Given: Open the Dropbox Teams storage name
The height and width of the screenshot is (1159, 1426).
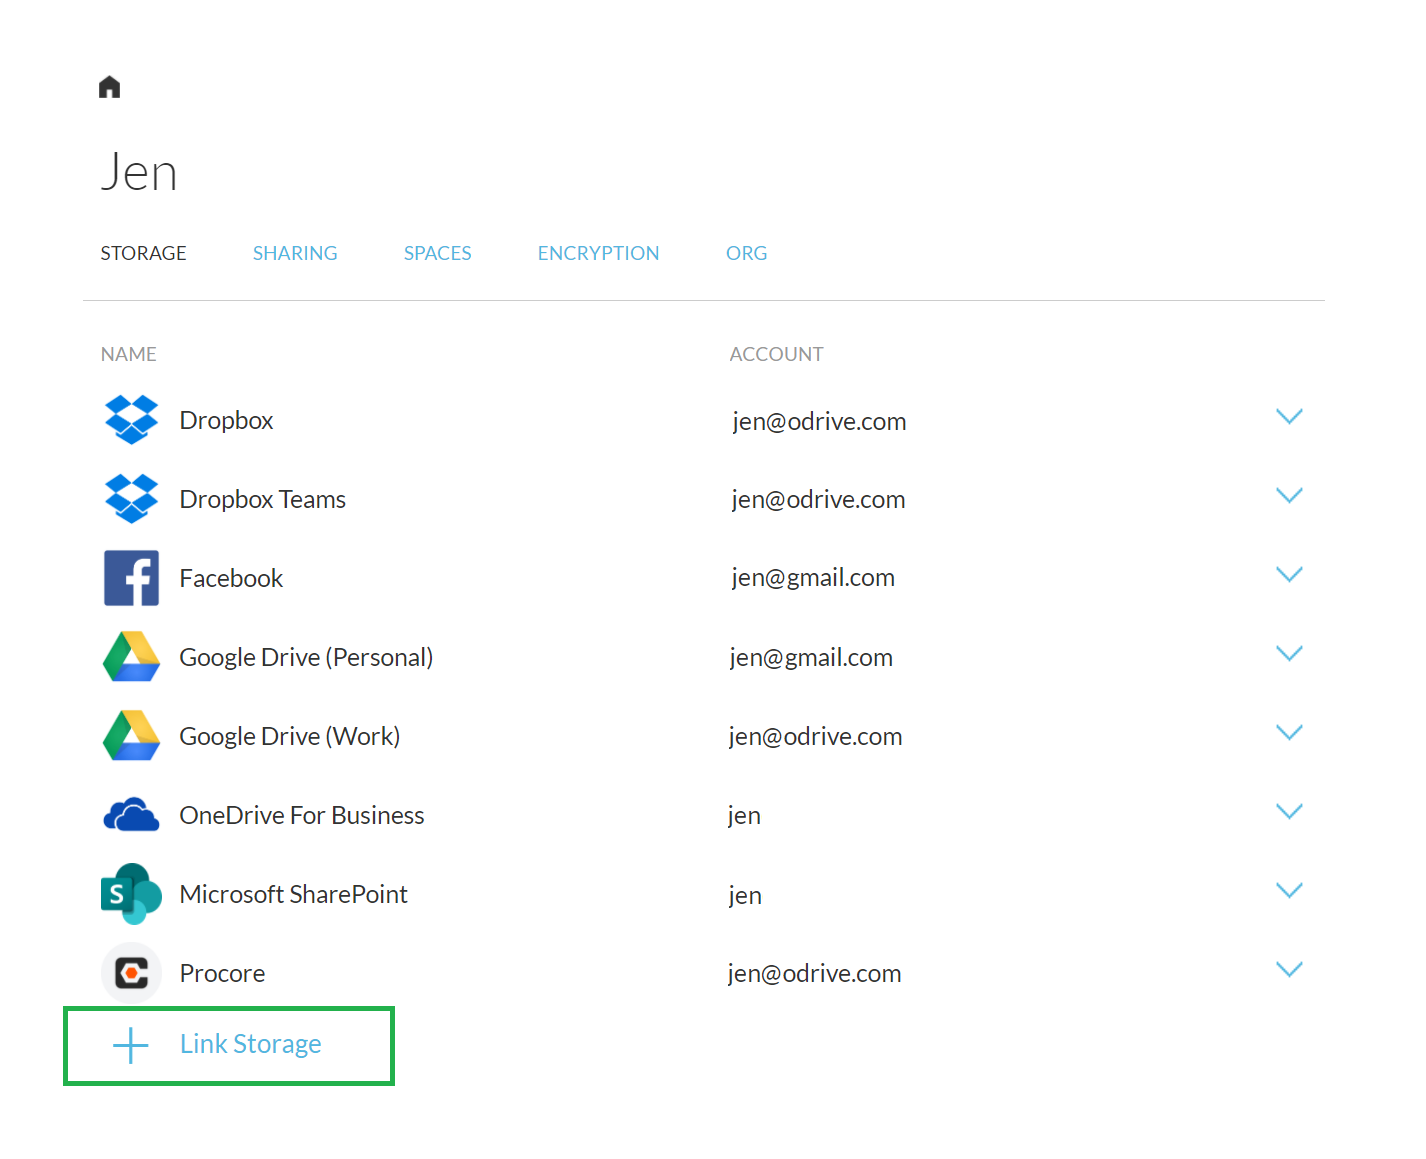Looking at the screenshot, I should (262, 499).
